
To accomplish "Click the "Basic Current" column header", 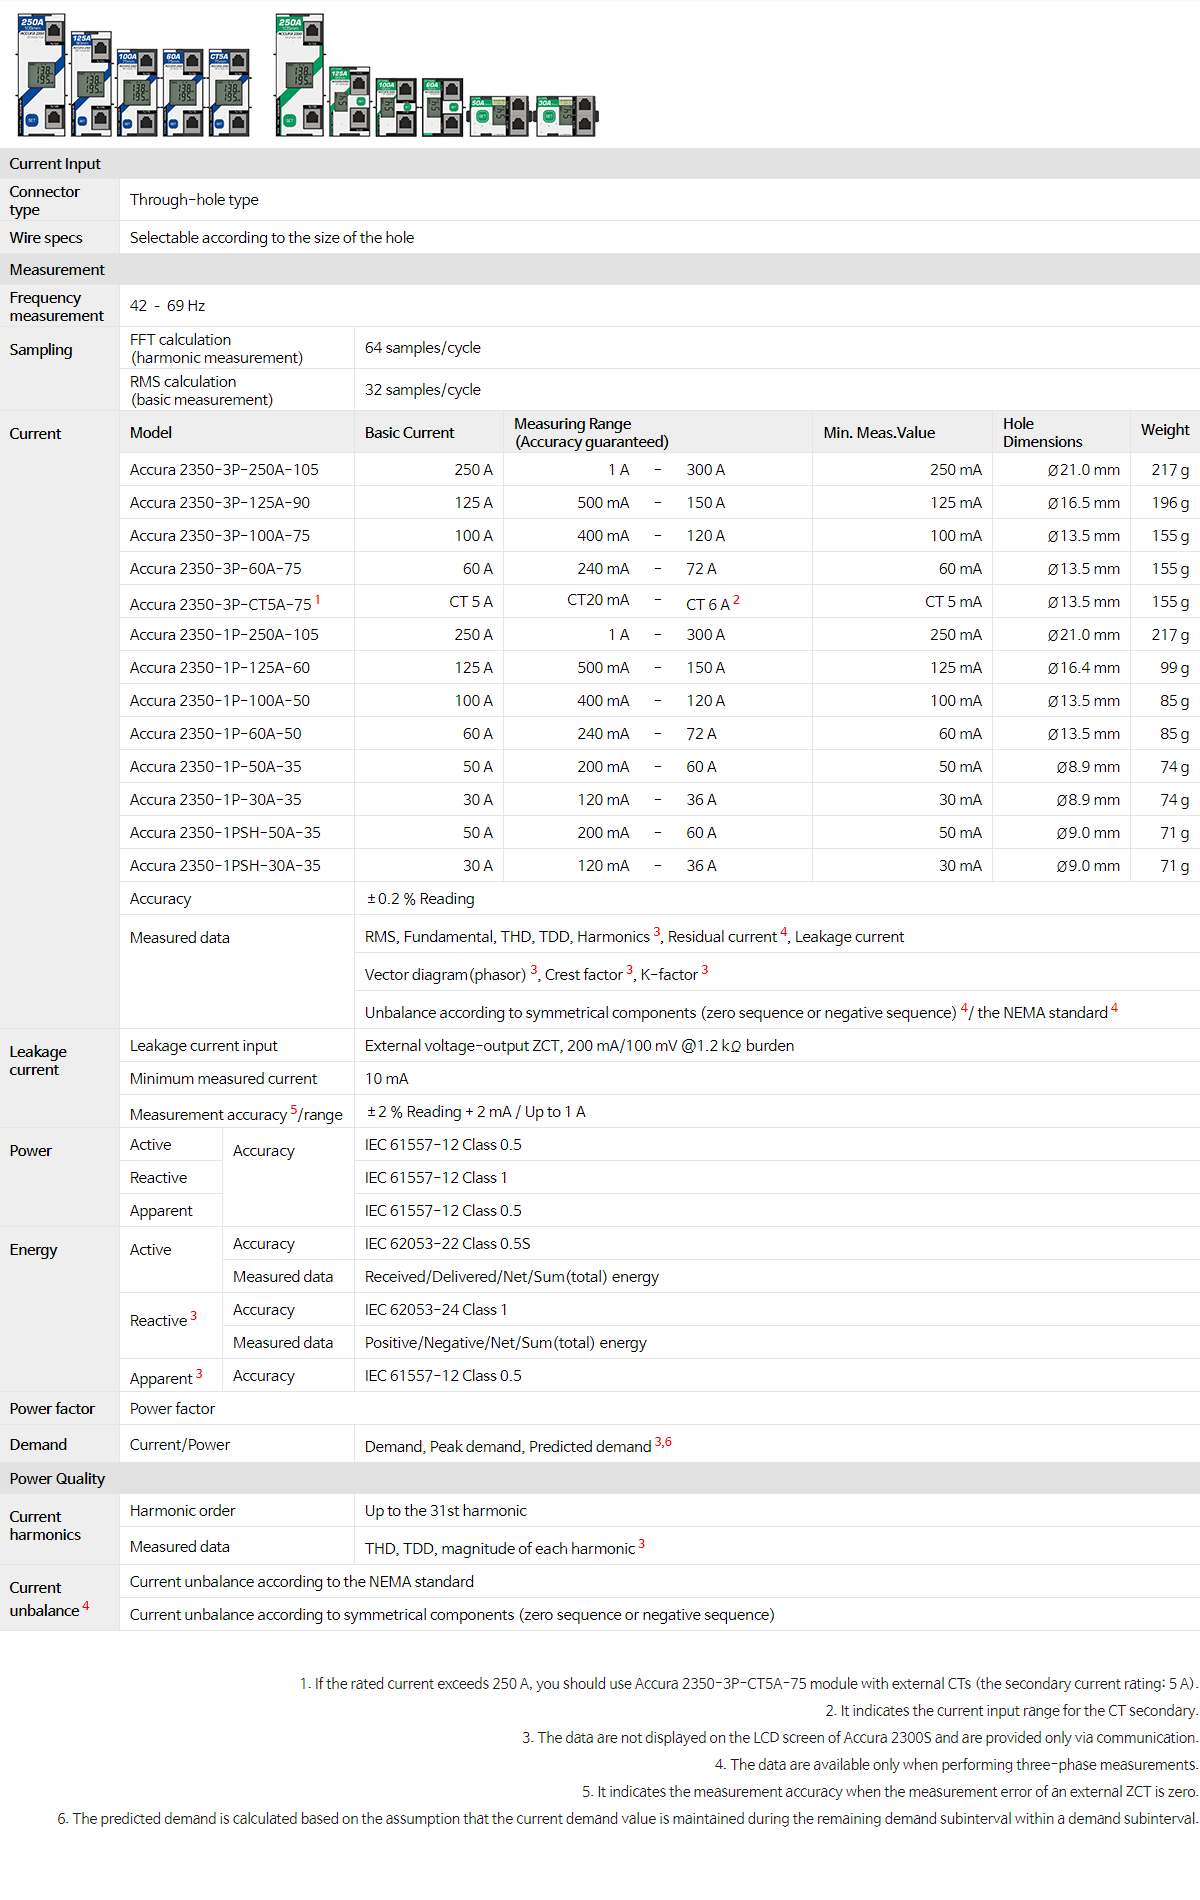I will [x=409, y=433].
